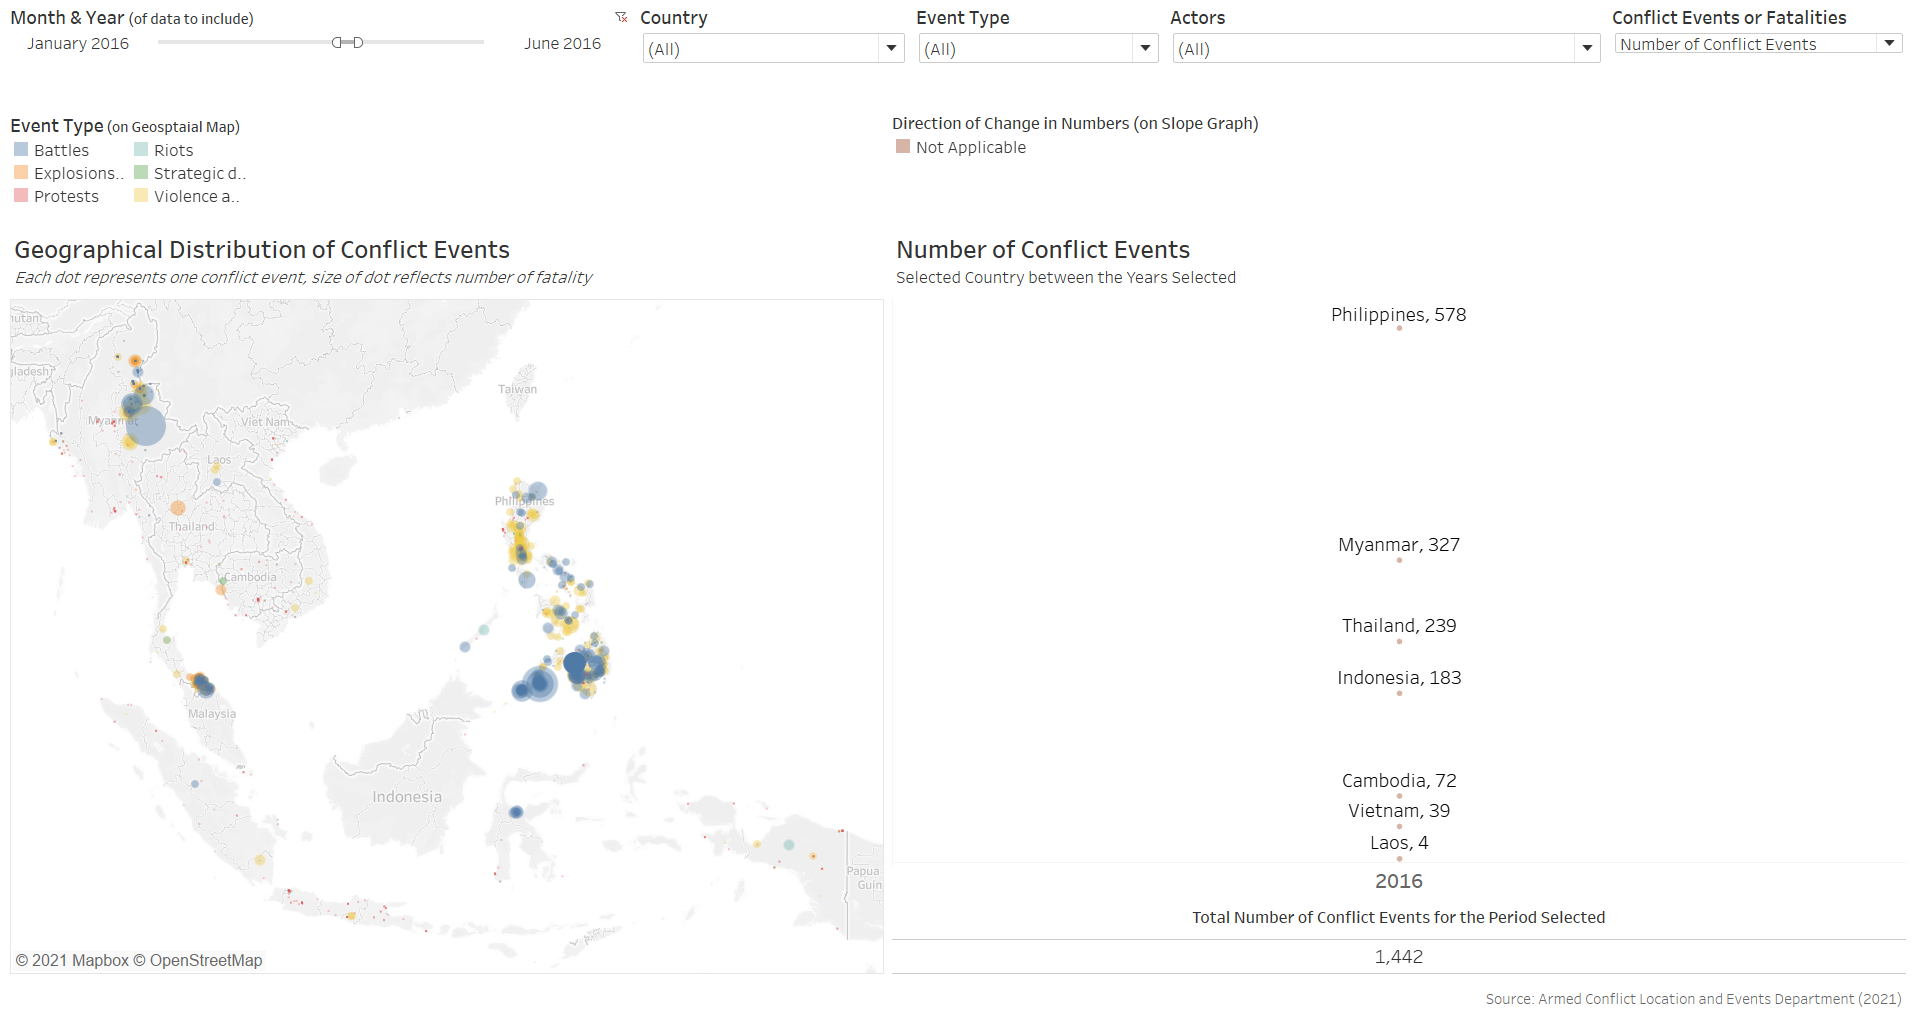The width and height of the screenshot is (1912, 1016).
Task: Click the Thailand, 239 data label
Action: (x=1398, y=626)
